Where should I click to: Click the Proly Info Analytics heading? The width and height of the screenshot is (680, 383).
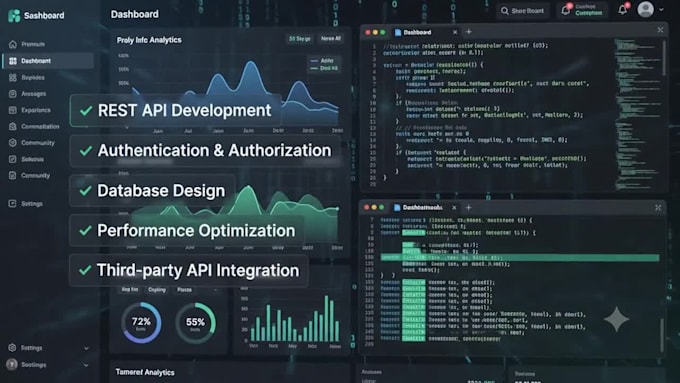[x=149, y=40]
